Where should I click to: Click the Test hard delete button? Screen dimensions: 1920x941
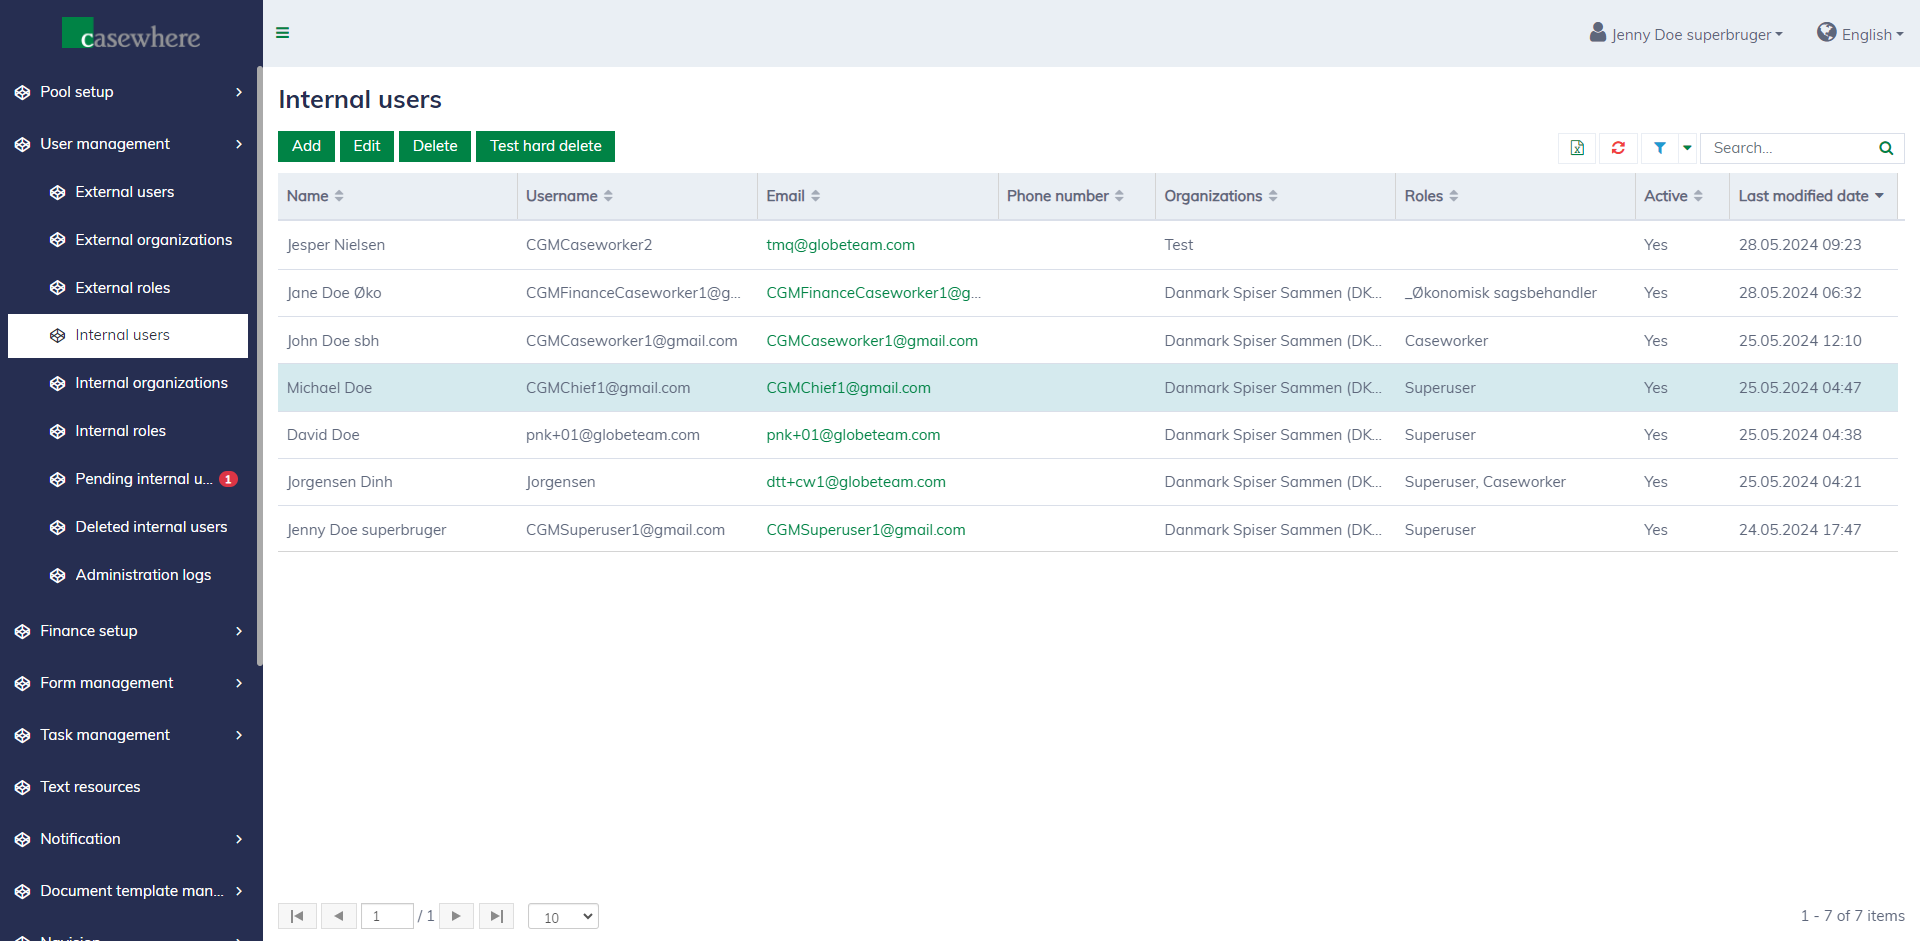point(545,146)
